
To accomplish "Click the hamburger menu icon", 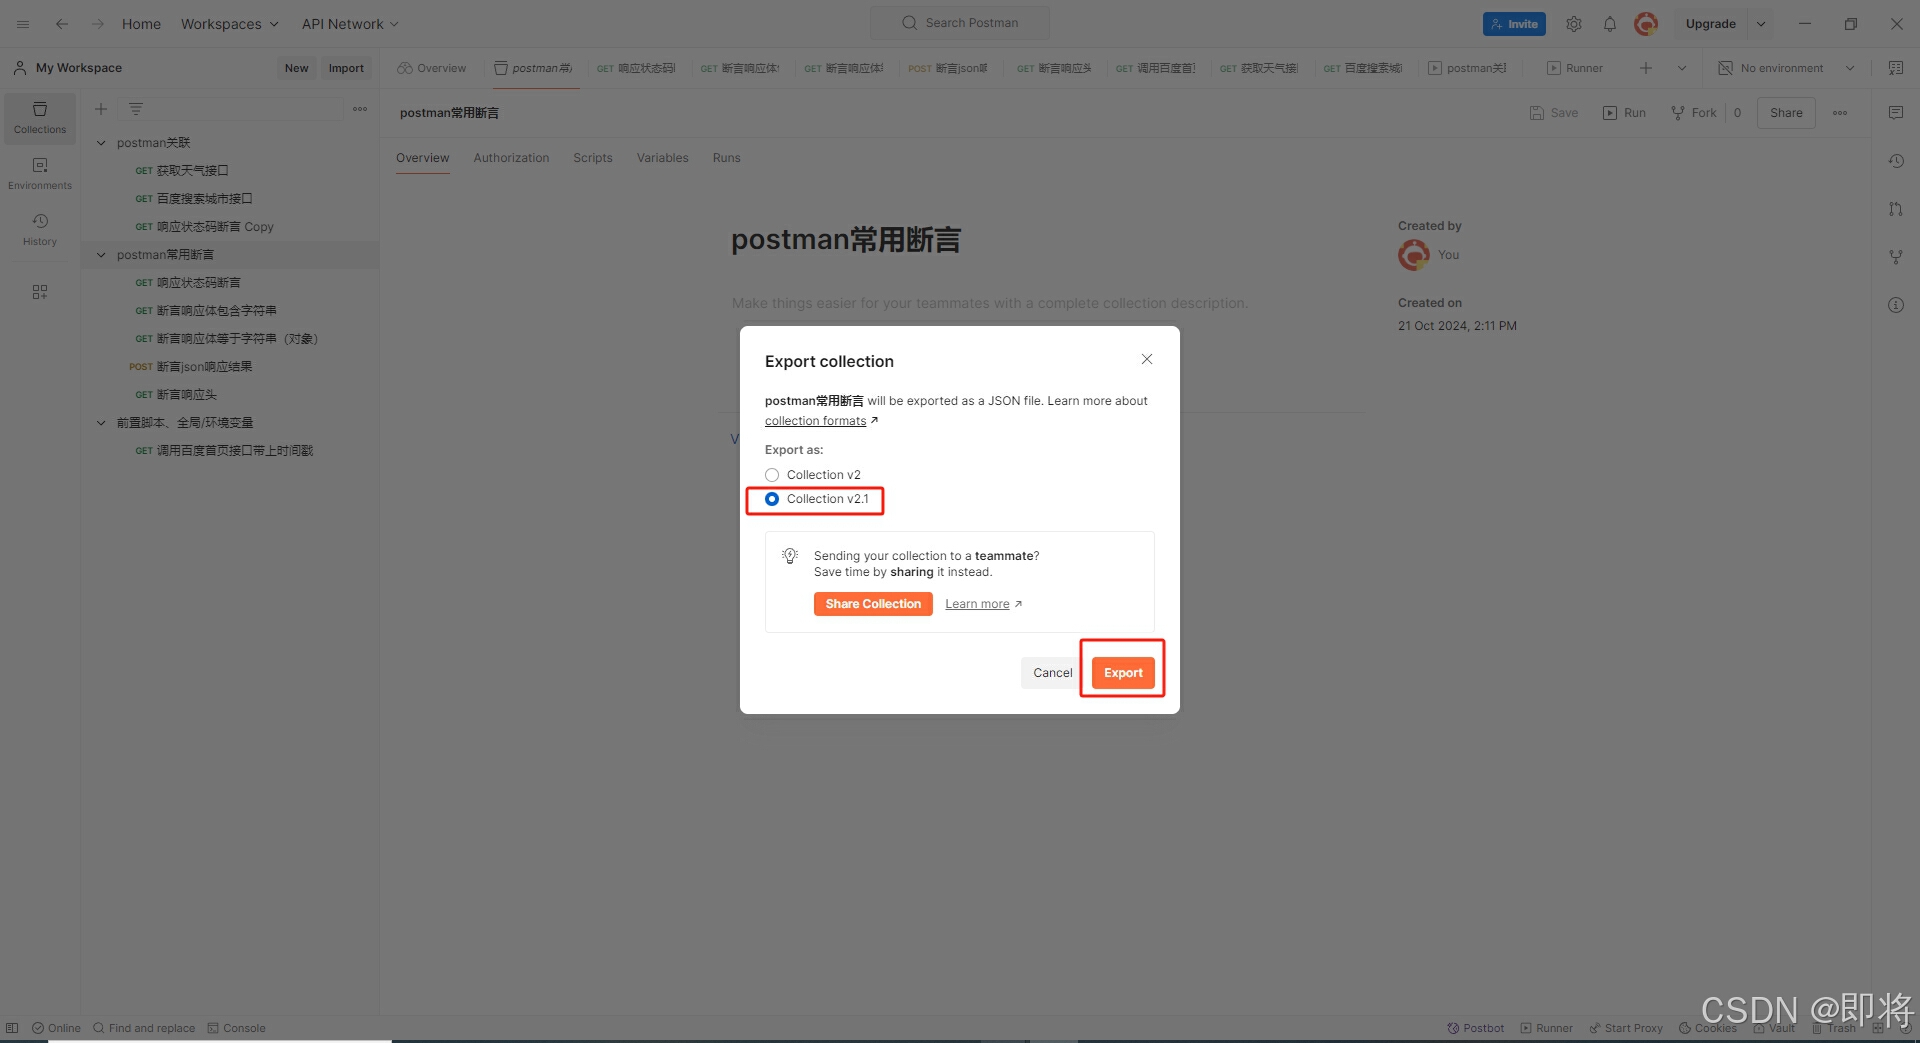I will click(x=23, y=24).
